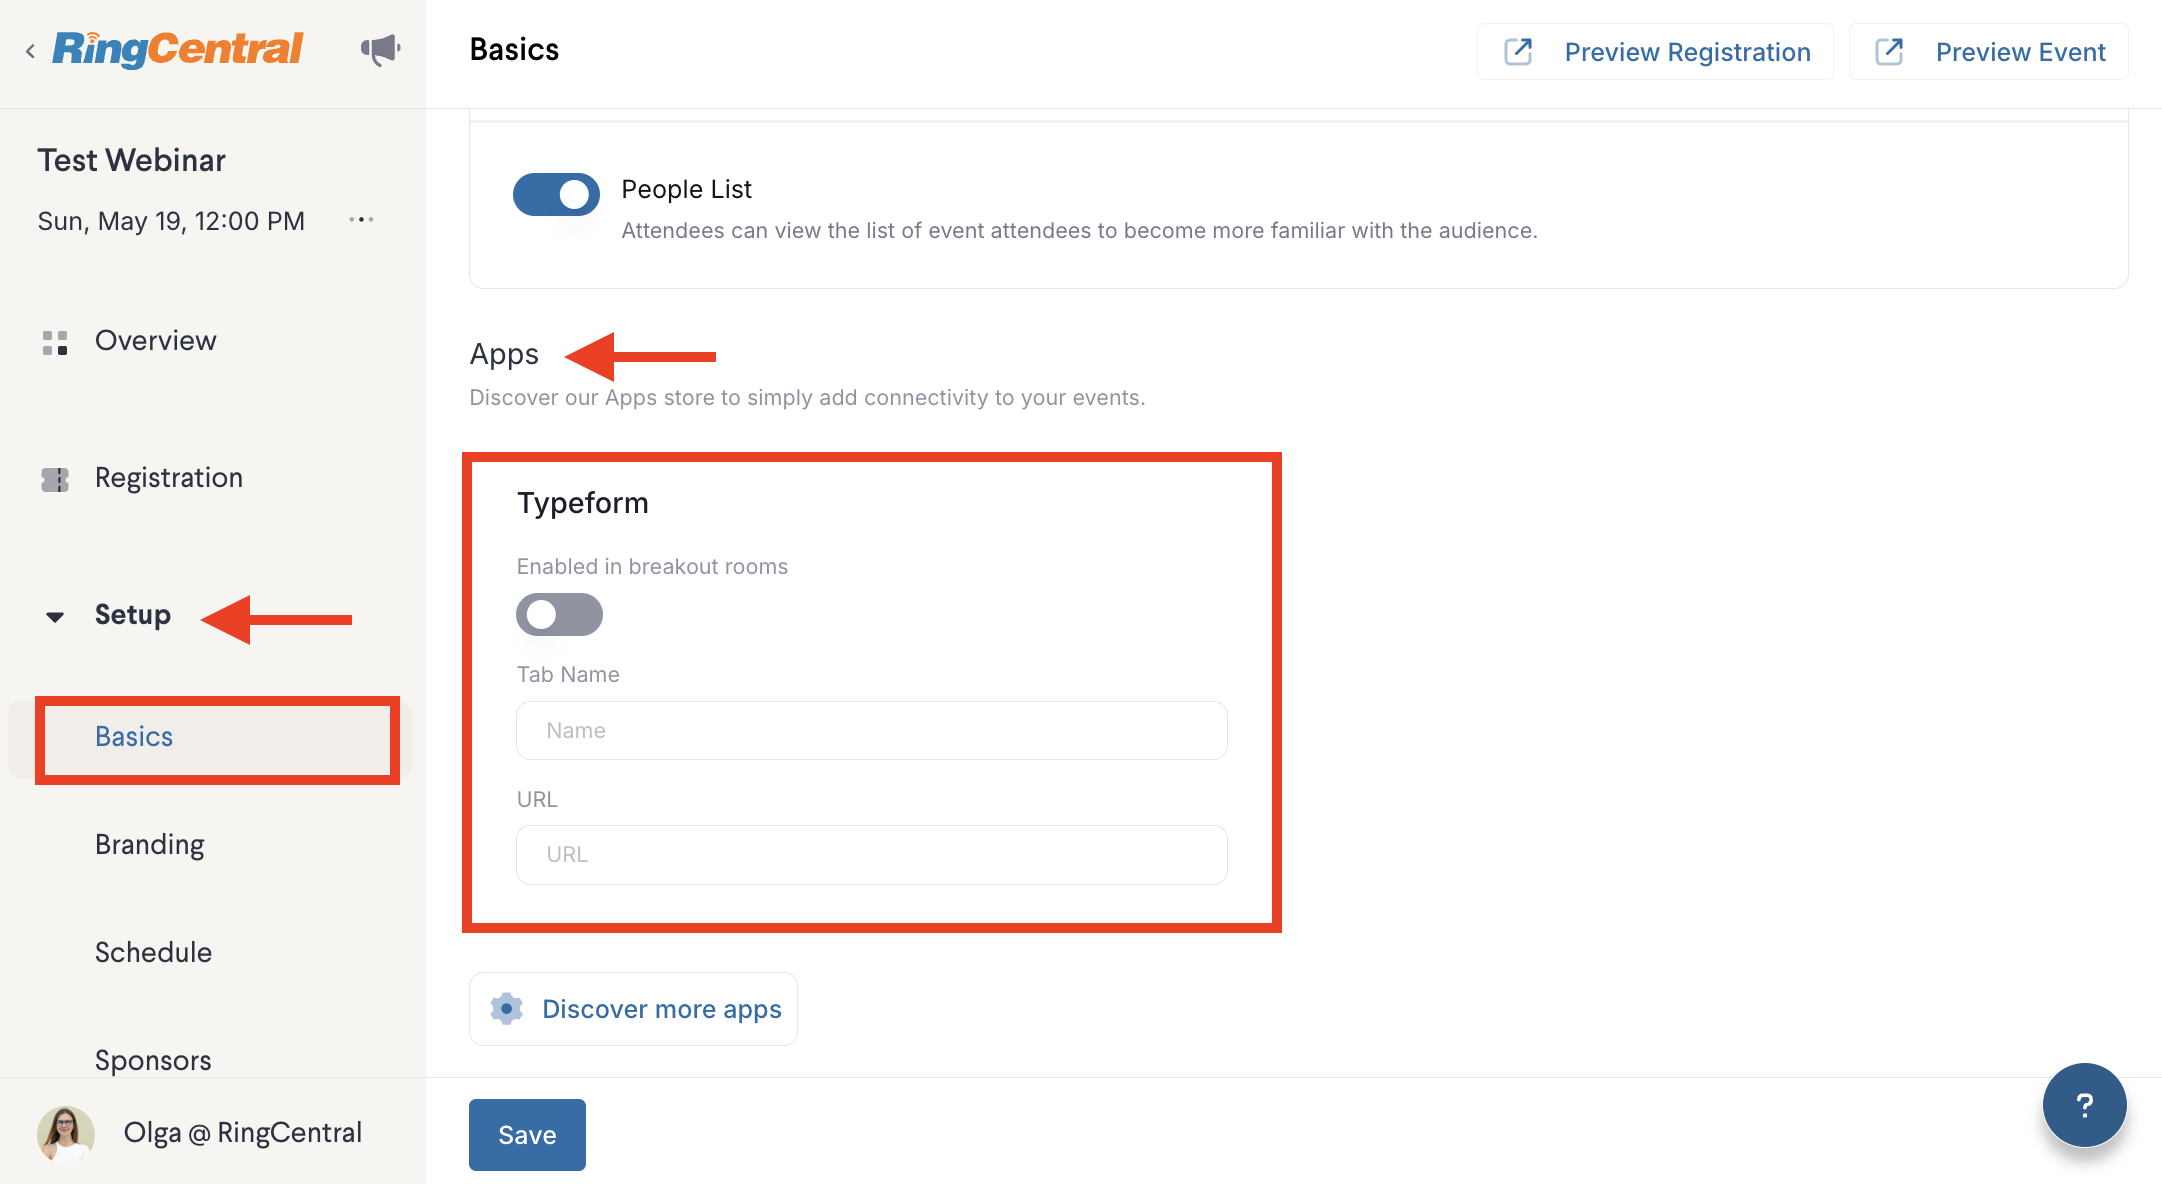Open the help question mark bubble

click(x=2084, y=1105)
